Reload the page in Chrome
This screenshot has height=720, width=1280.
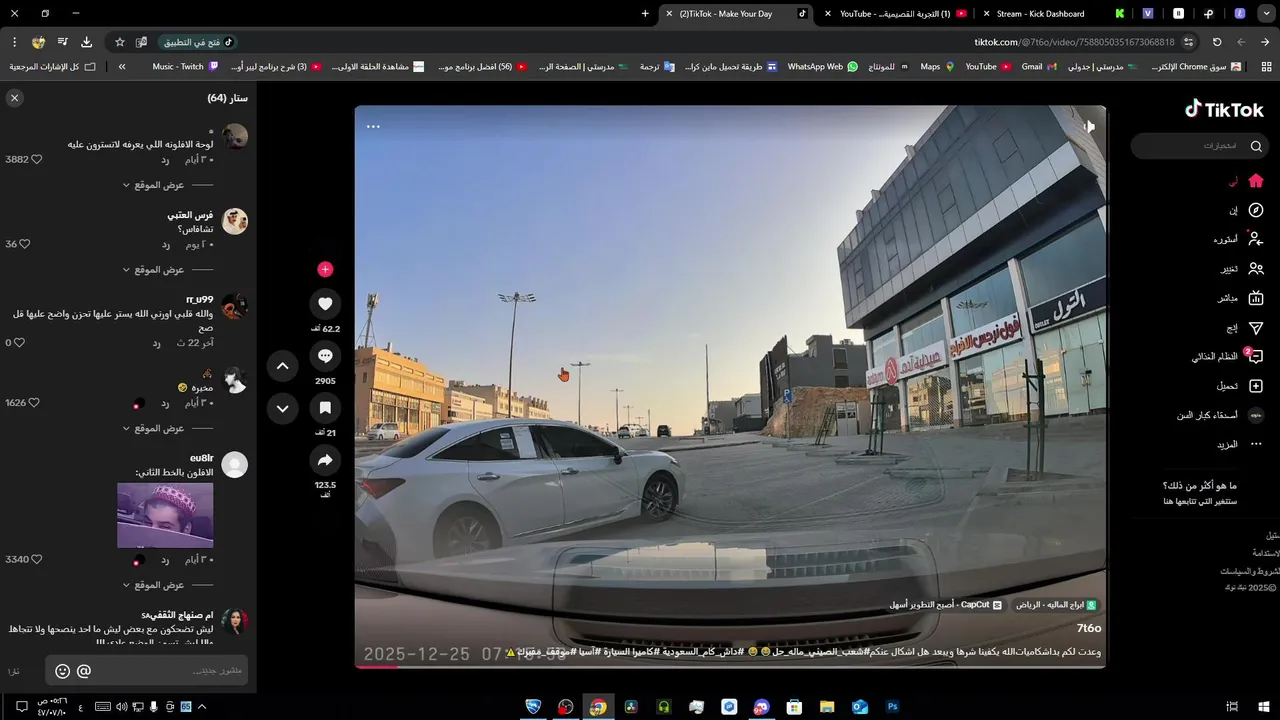click(x=1216, y=42)
